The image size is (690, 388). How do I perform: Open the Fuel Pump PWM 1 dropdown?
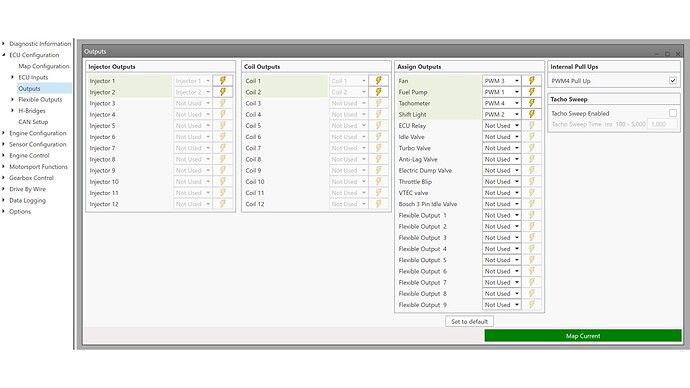[502, 92]
